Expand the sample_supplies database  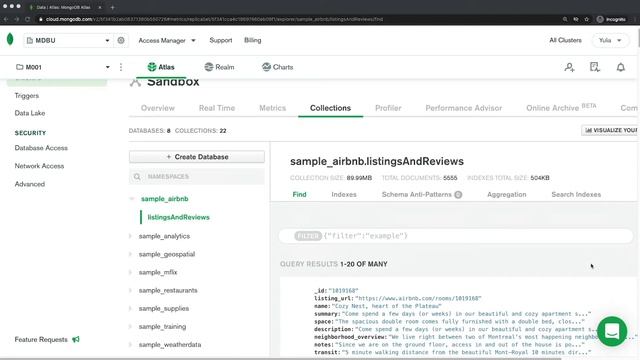pos(130,308)
